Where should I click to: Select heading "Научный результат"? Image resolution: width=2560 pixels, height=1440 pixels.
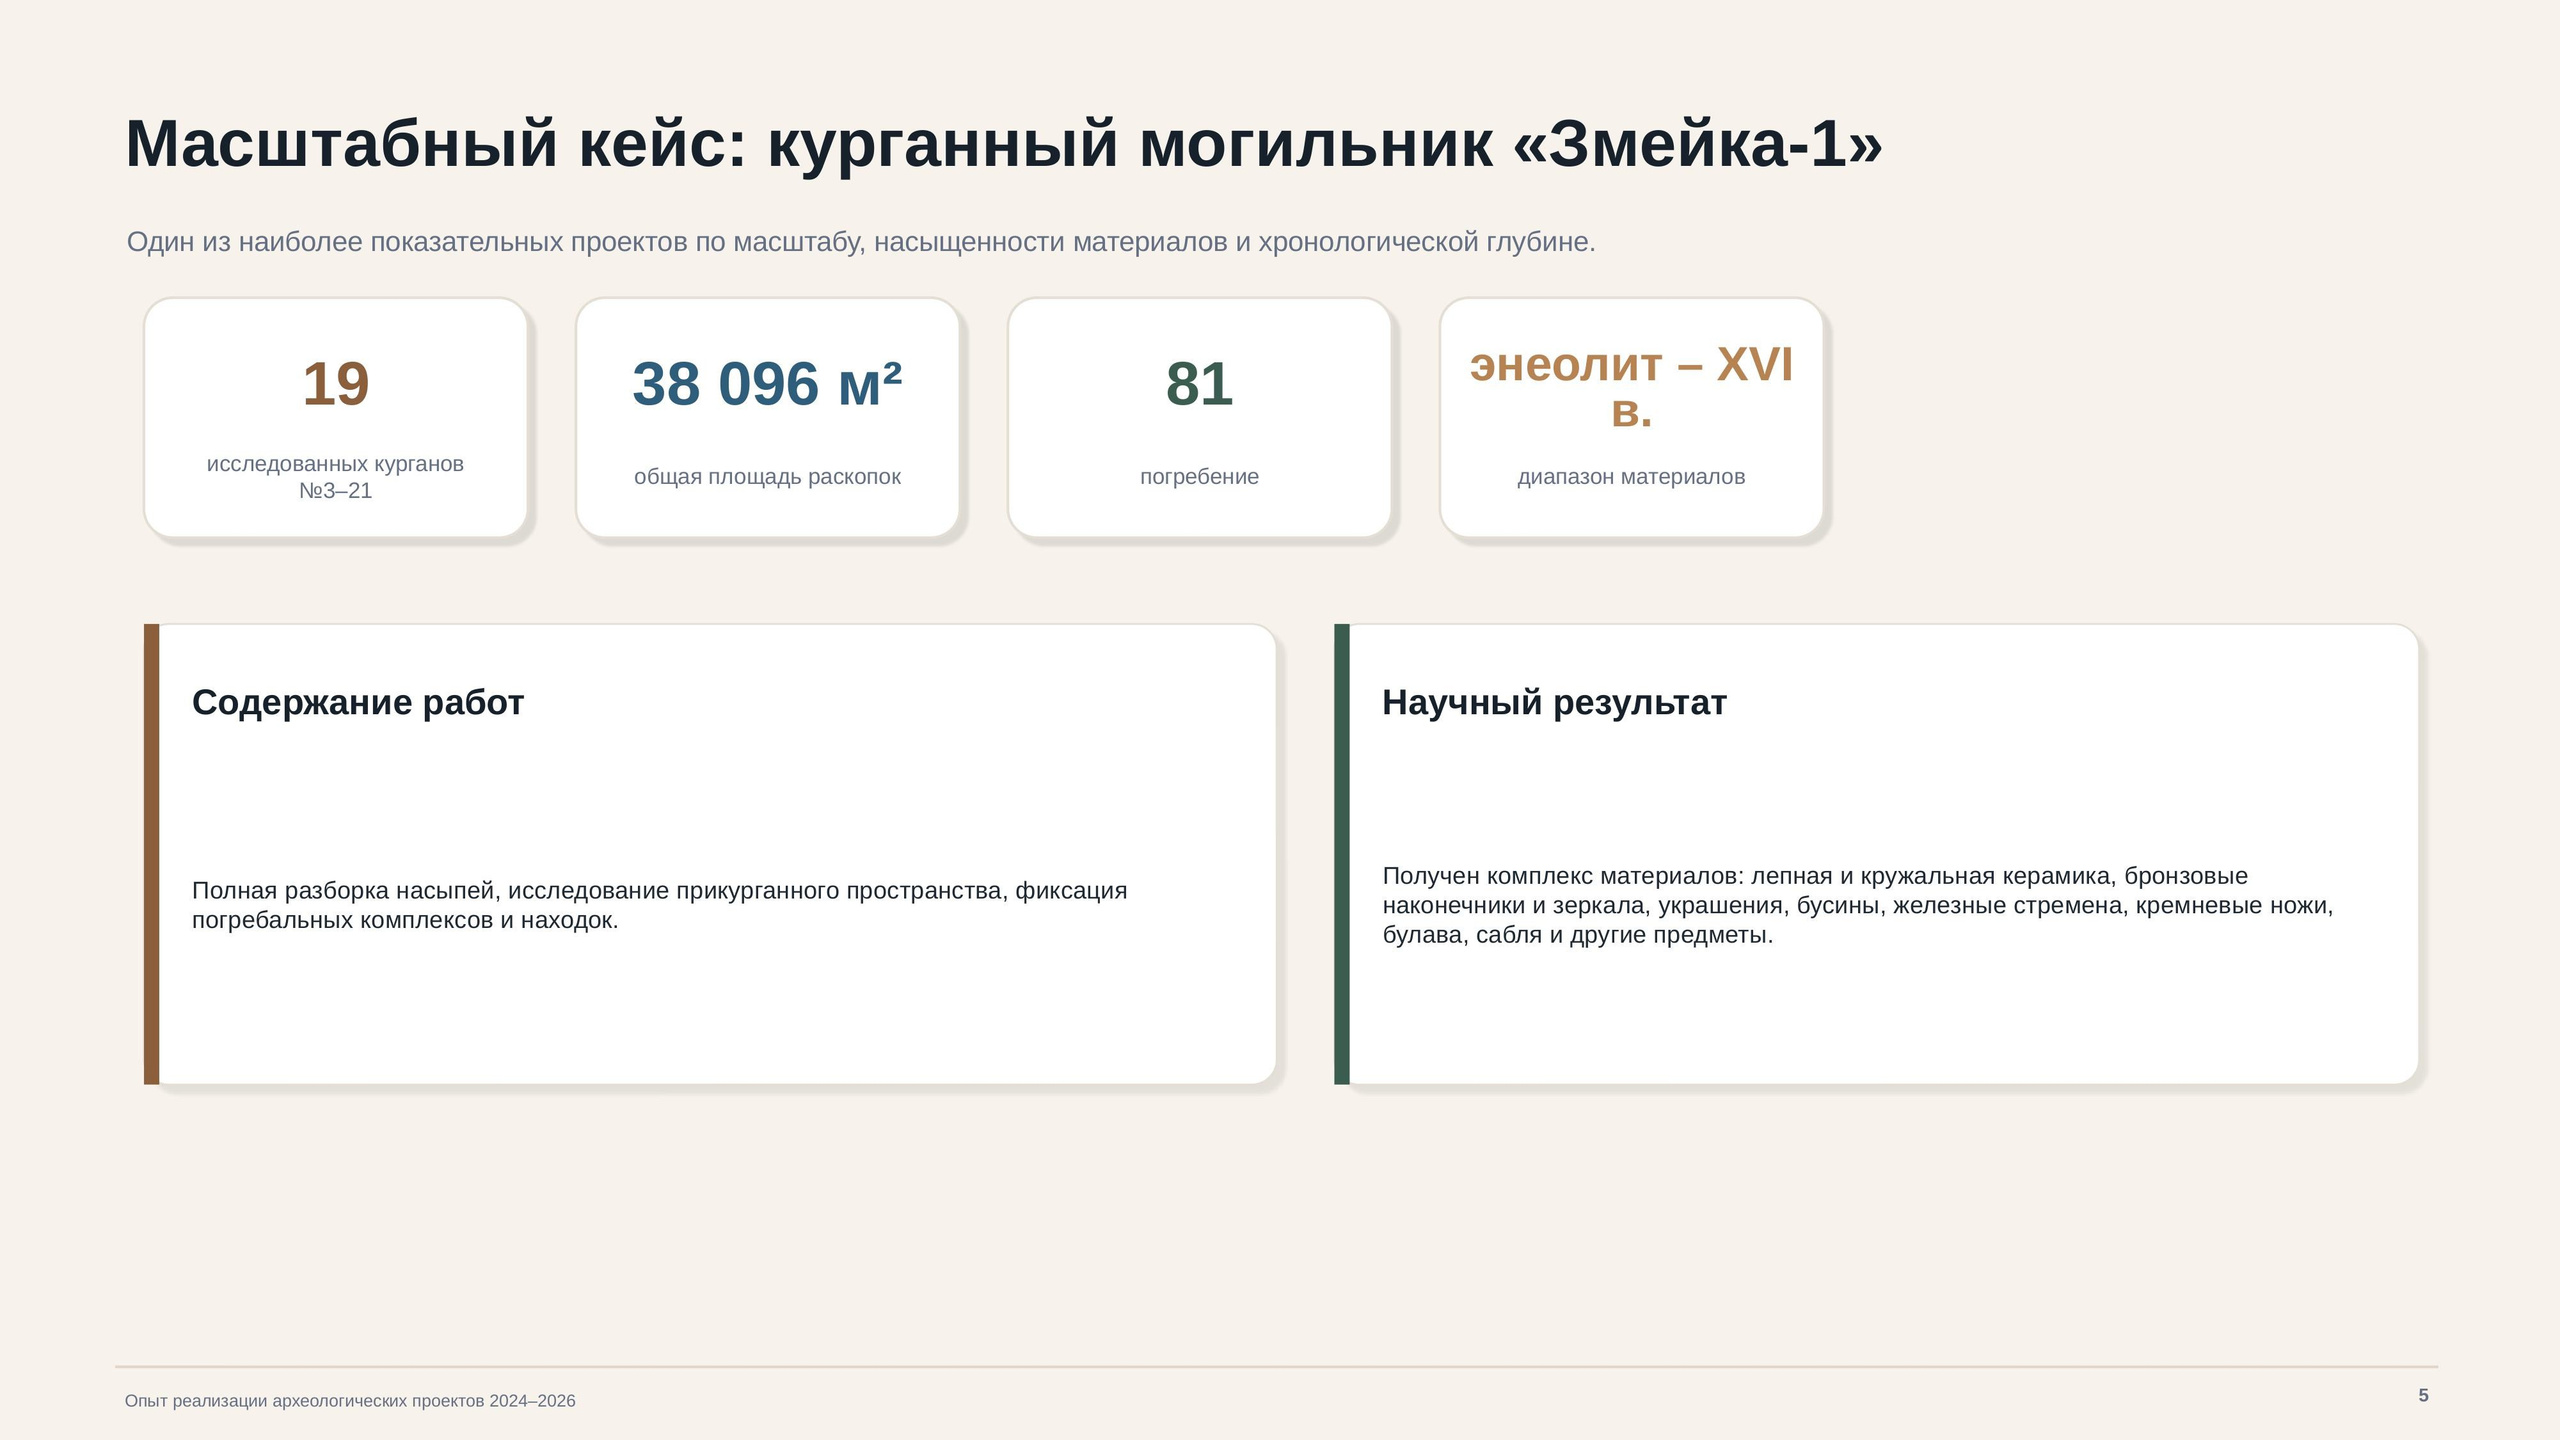coord(1554,703)
